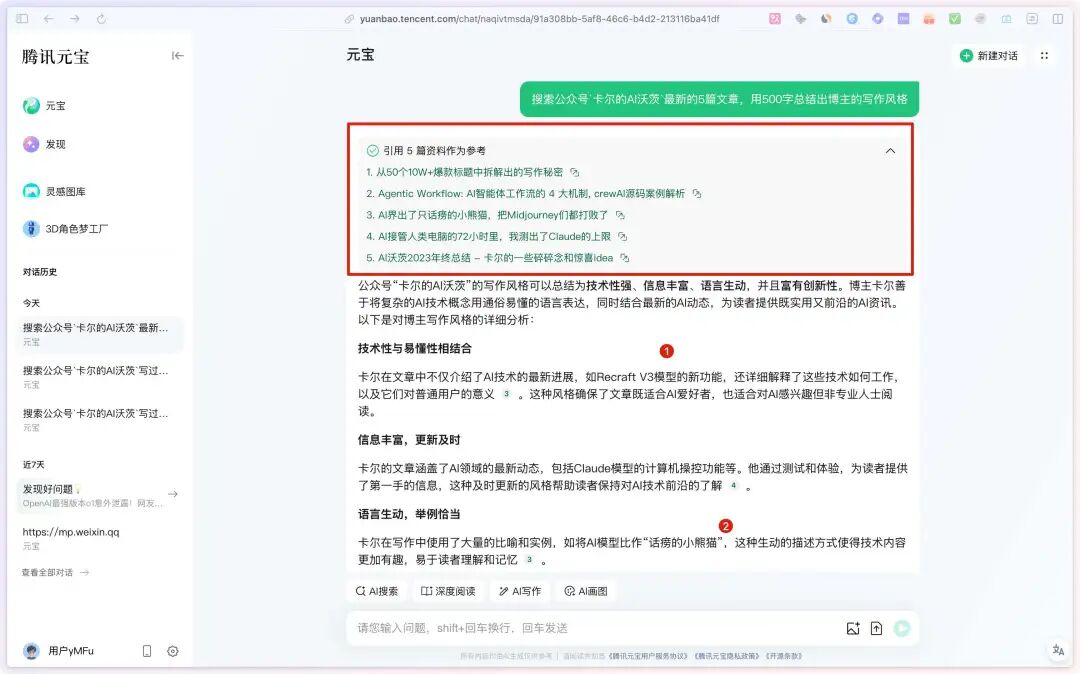Click the 对话历史 section heading
This screenshot has width=1080, height=674.
(x=40, y=272)
